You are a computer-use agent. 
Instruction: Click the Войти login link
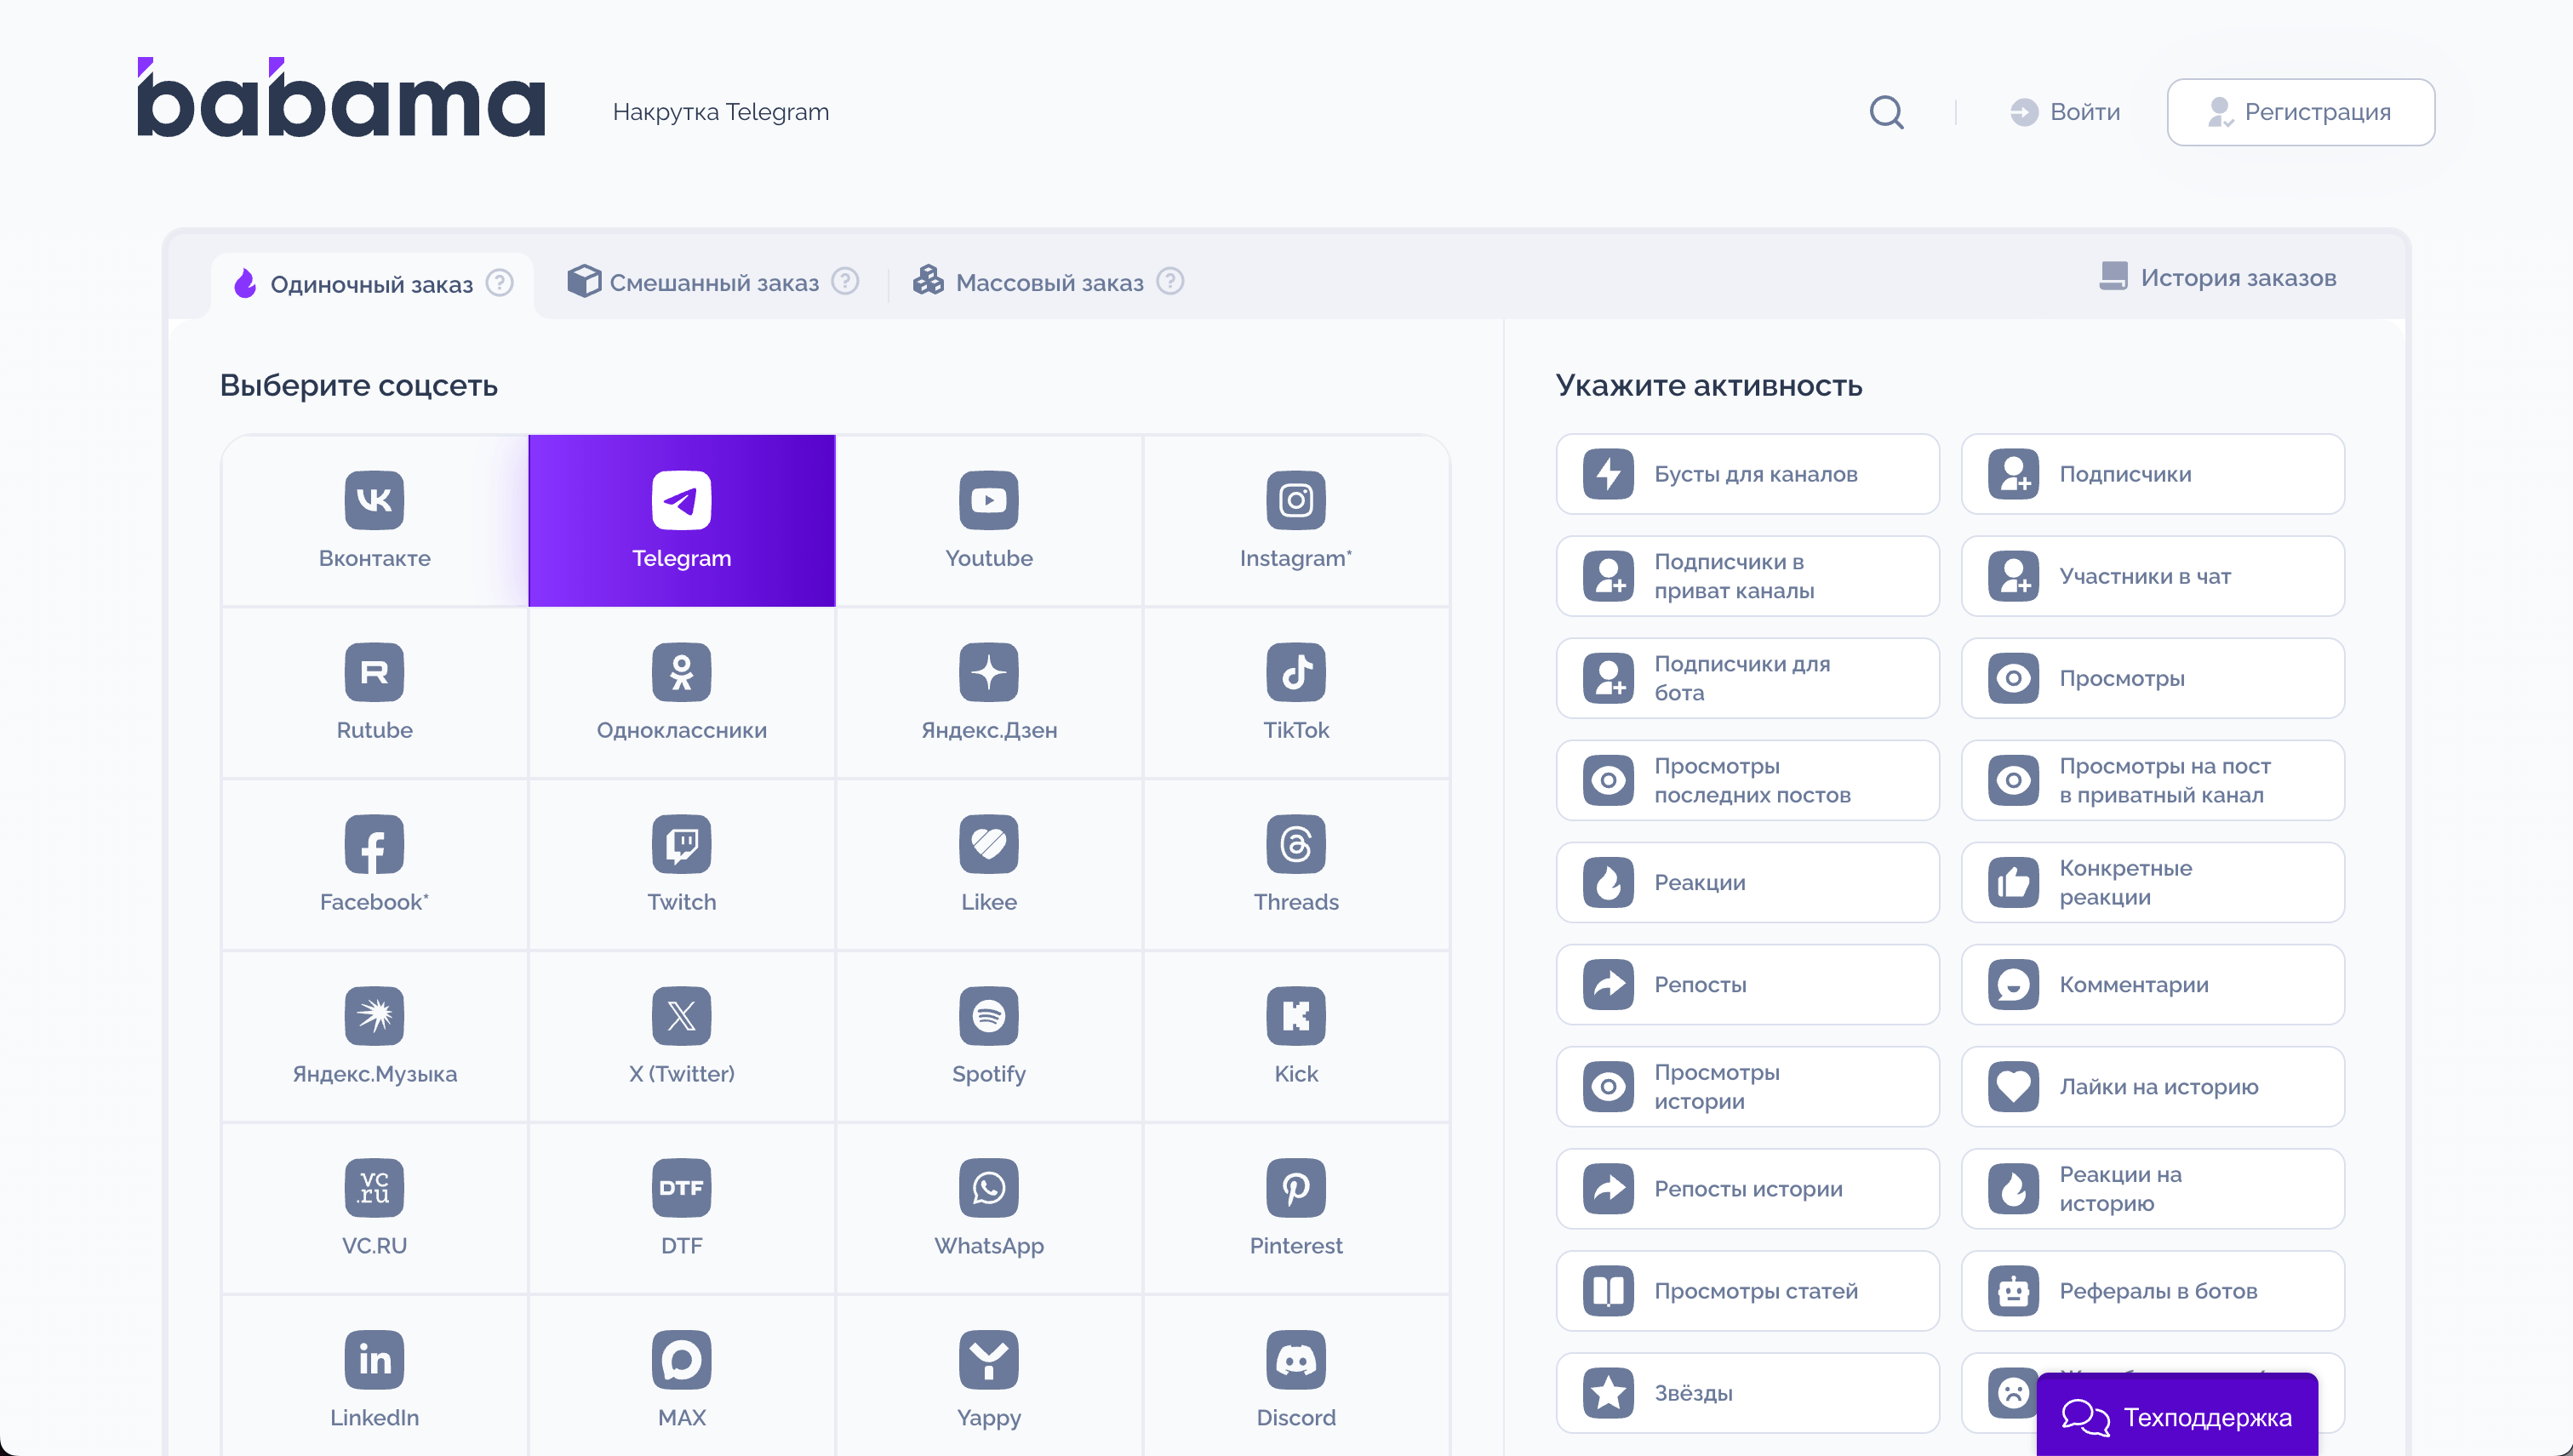(2065, 112)
